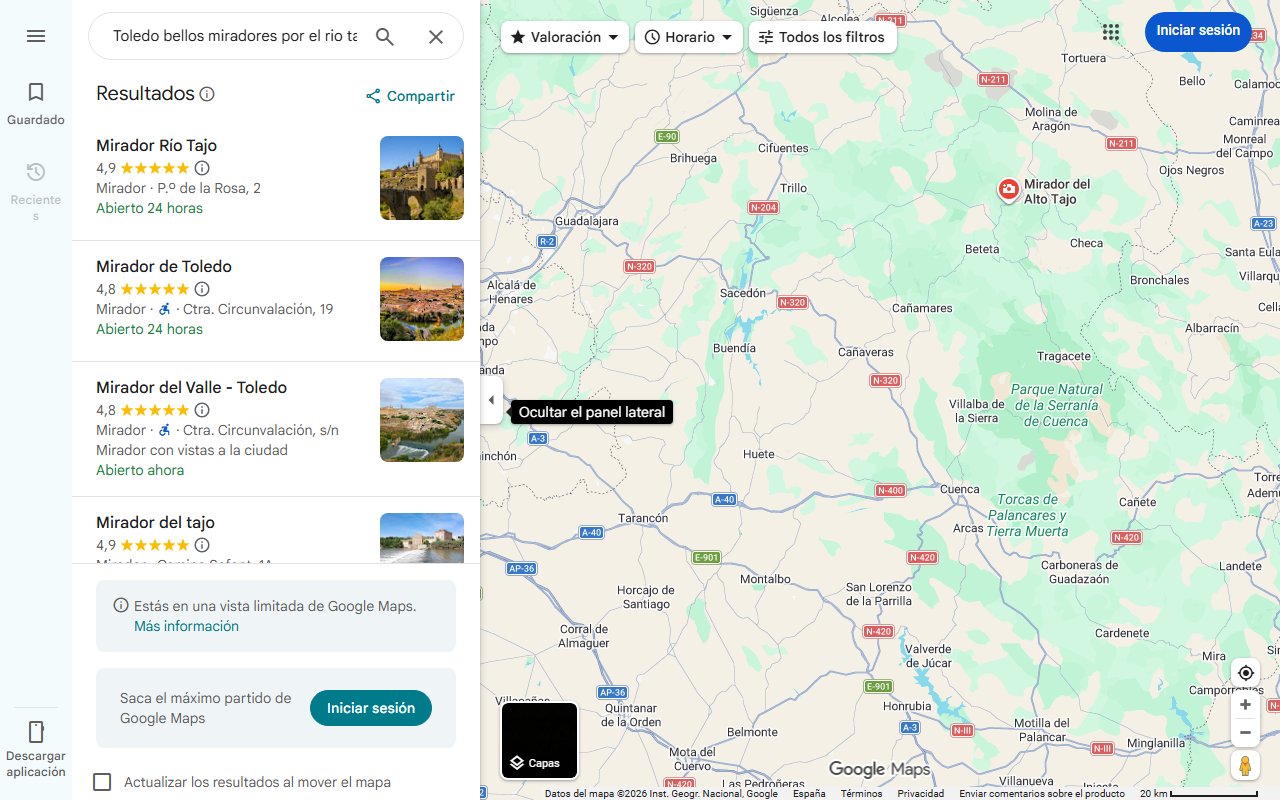Clear the search query with the X
The image size is (1280, 800).
tap(435, 36)
